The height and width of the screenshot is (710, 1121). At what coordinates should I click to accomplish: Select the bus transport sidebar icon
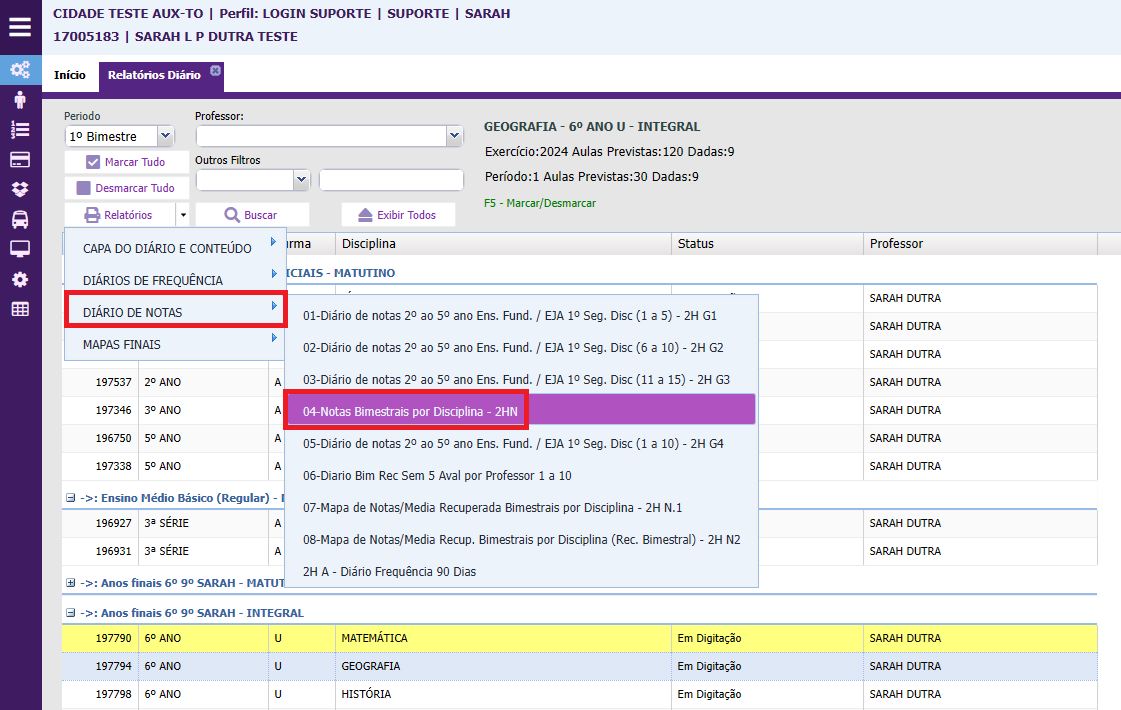pos(20,220)
